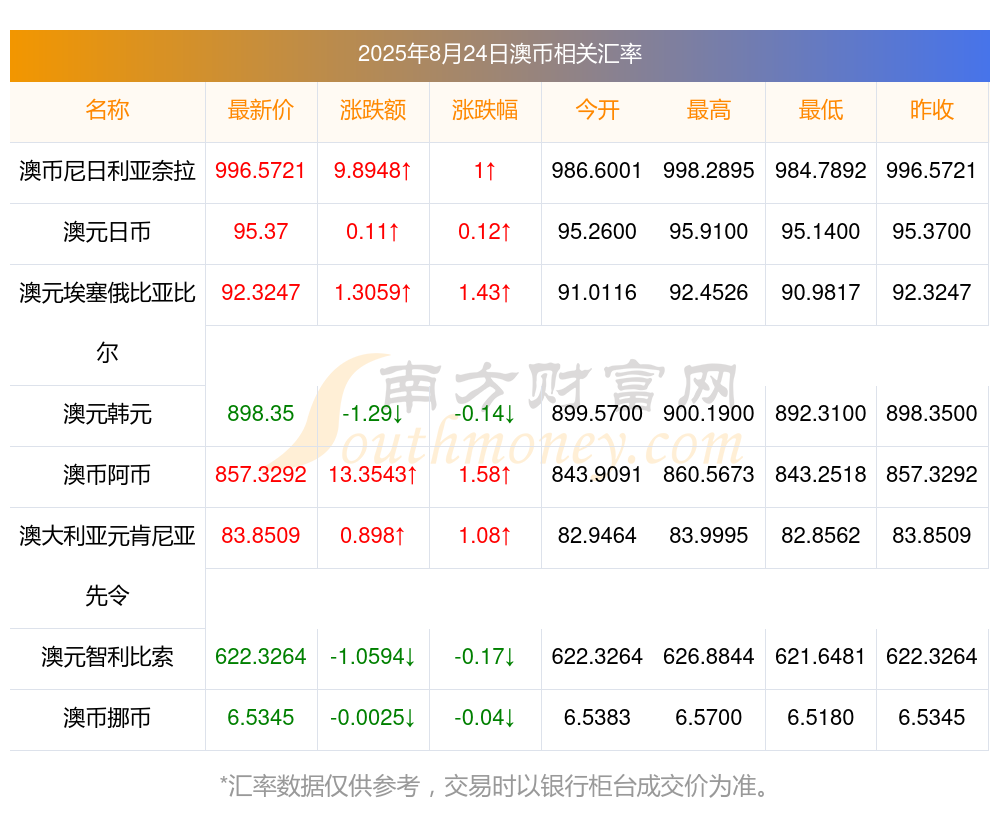
Task: Click low value 892.3100
Action: [821, 413]
